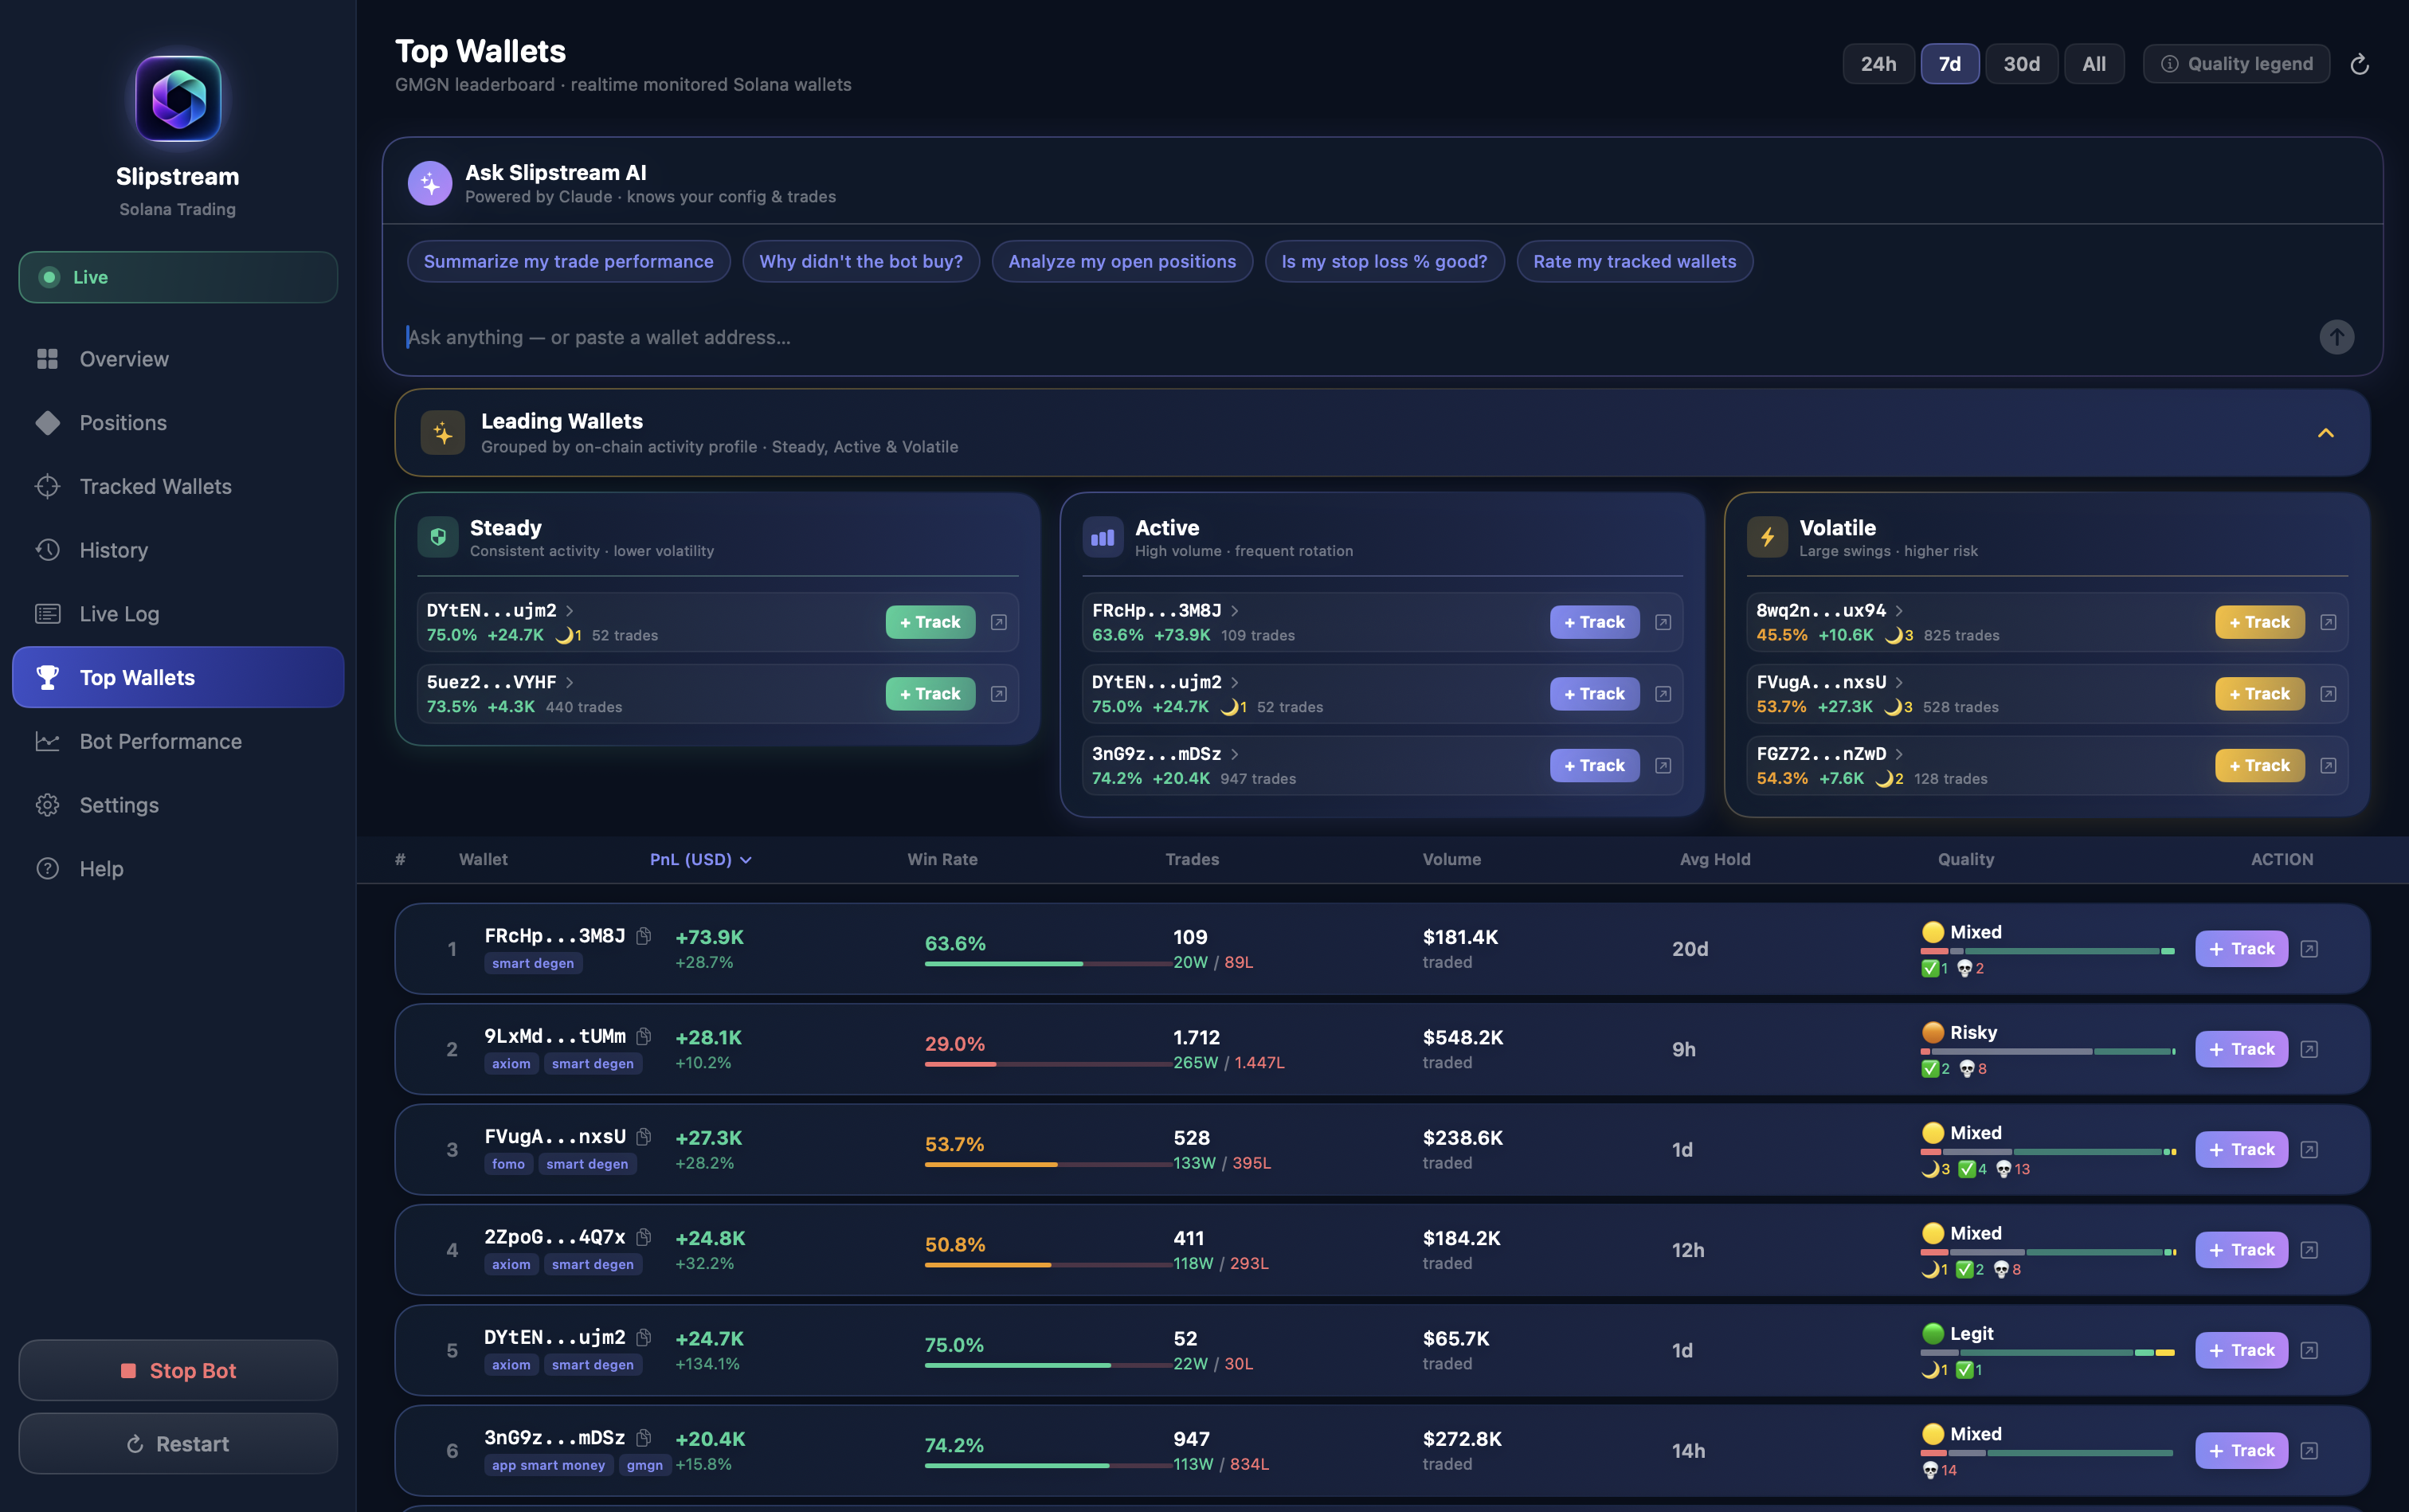Image resolution: width=2409 pixels, height=1512 pixels.
Task: Click the Stop Bot button
Action: 178,1370
